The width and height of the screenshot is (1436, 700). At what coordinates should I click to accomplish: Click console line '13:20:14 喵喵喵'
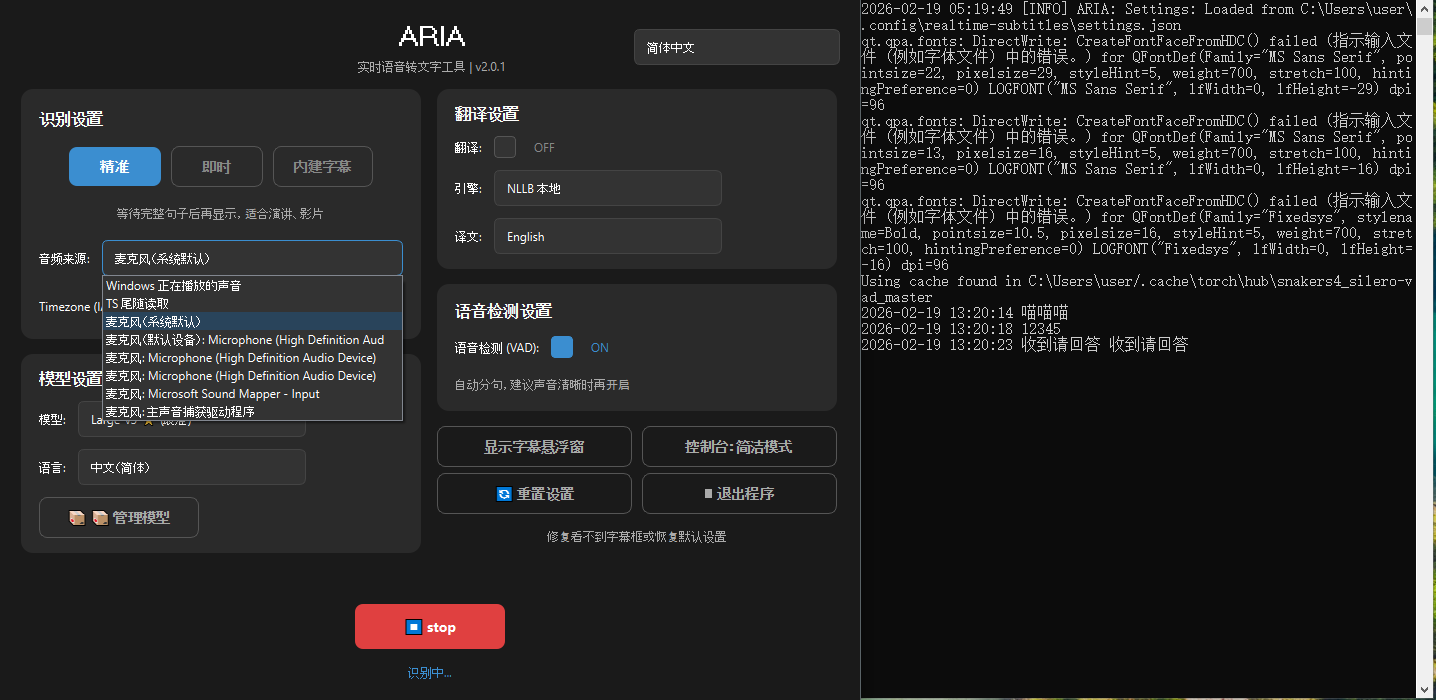tap(965, 313)
